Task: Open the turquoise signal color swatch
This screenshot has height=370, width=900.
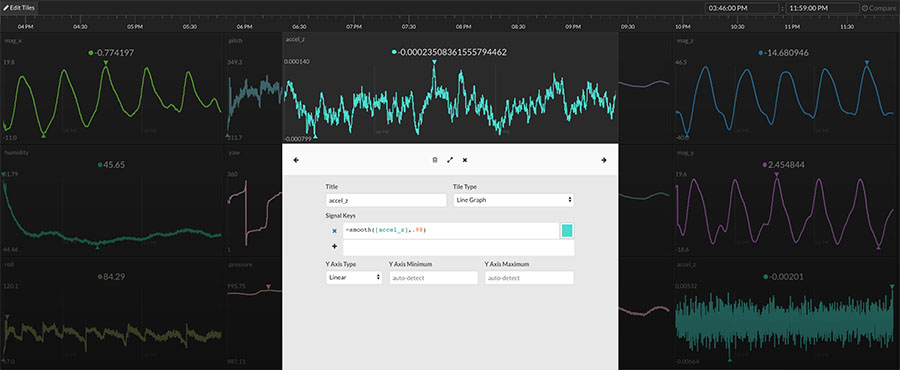Action: (x=567, y=231)
